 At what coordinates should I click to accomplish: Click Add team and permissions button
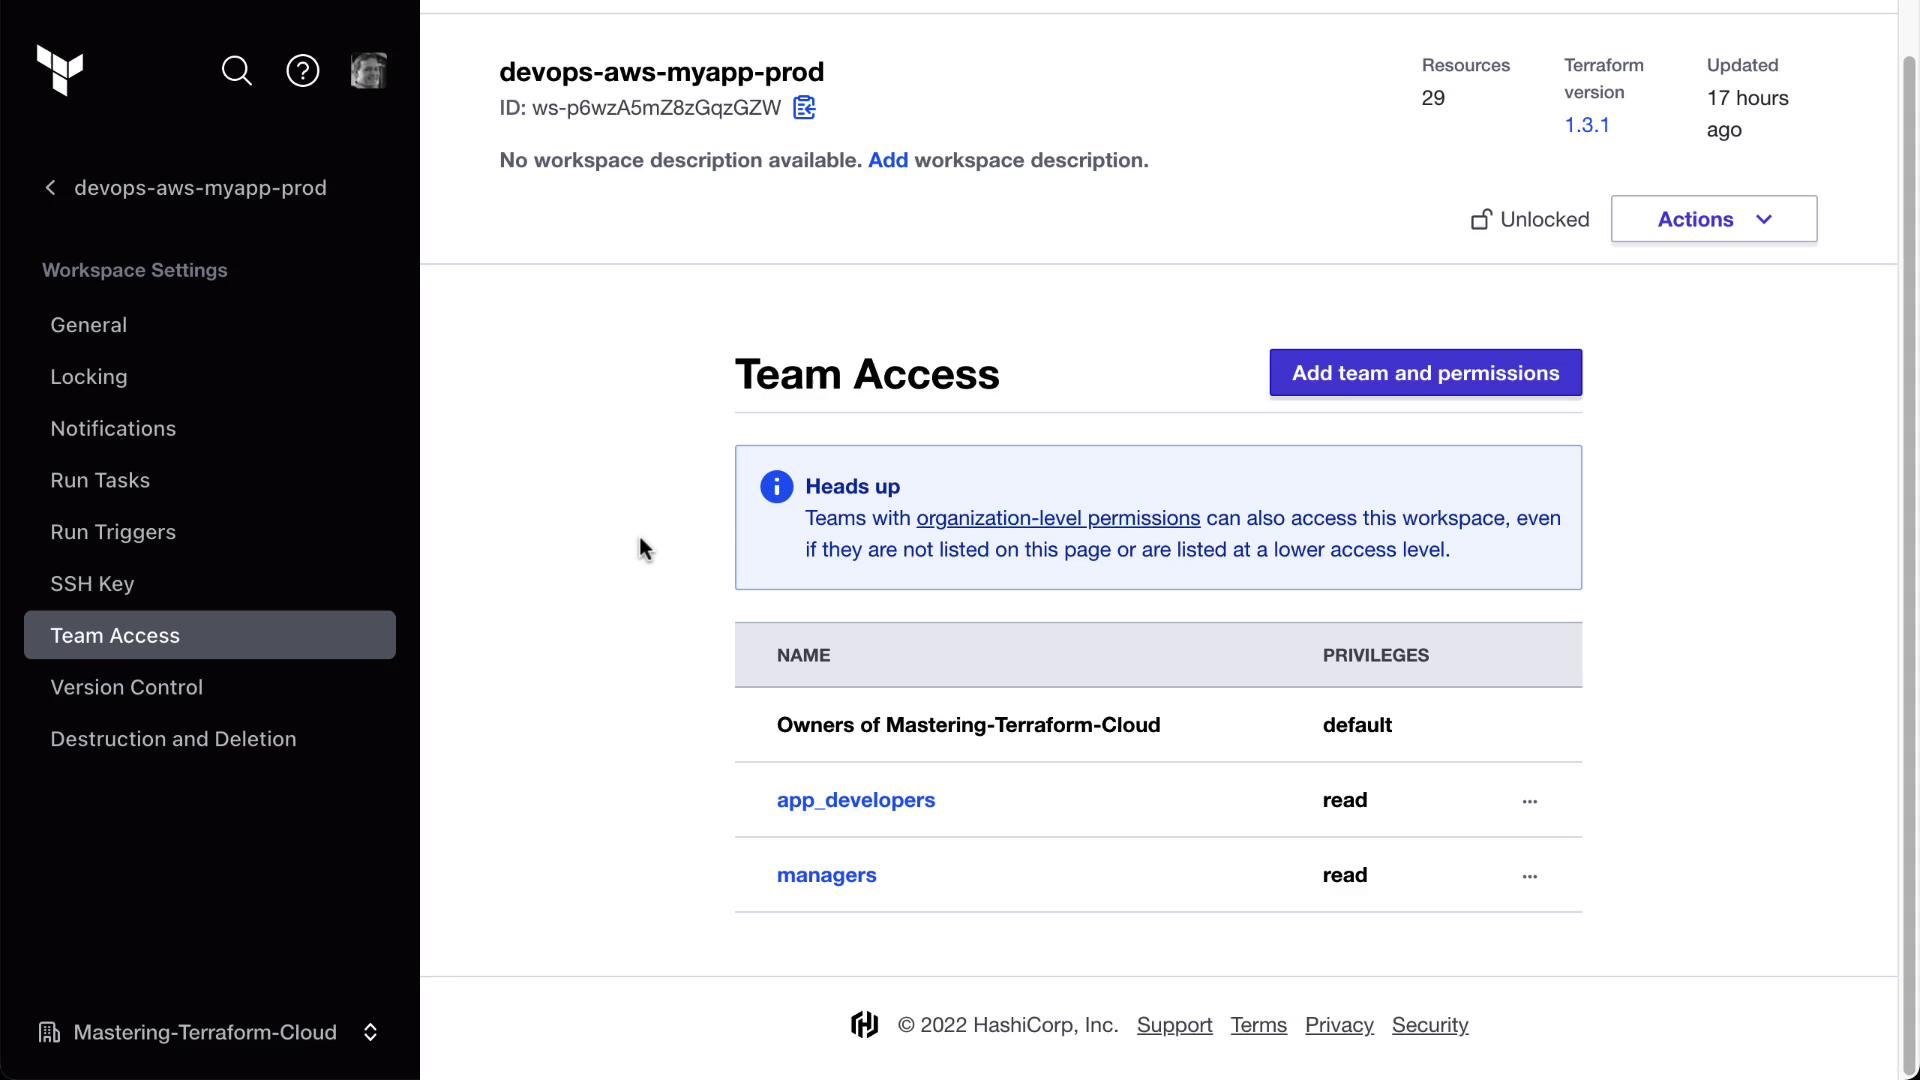(x=1425, y=373)
